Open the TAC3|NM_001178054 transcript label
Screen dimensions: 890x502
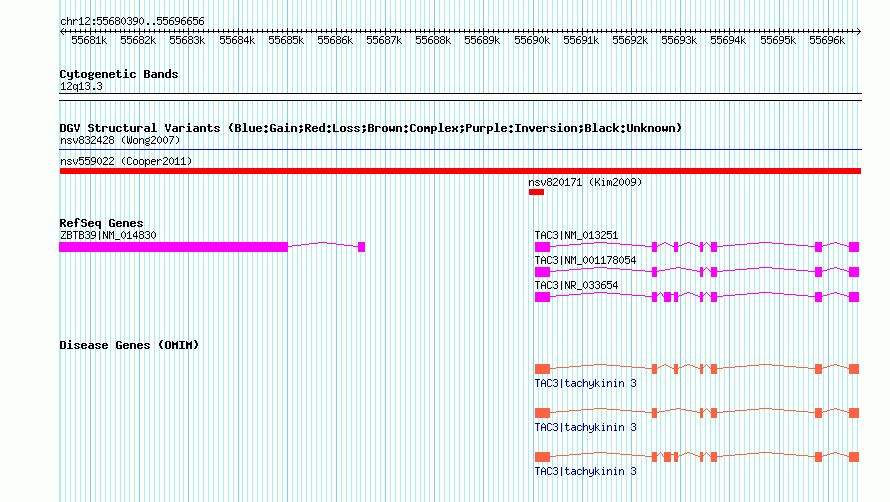point(585,260)
